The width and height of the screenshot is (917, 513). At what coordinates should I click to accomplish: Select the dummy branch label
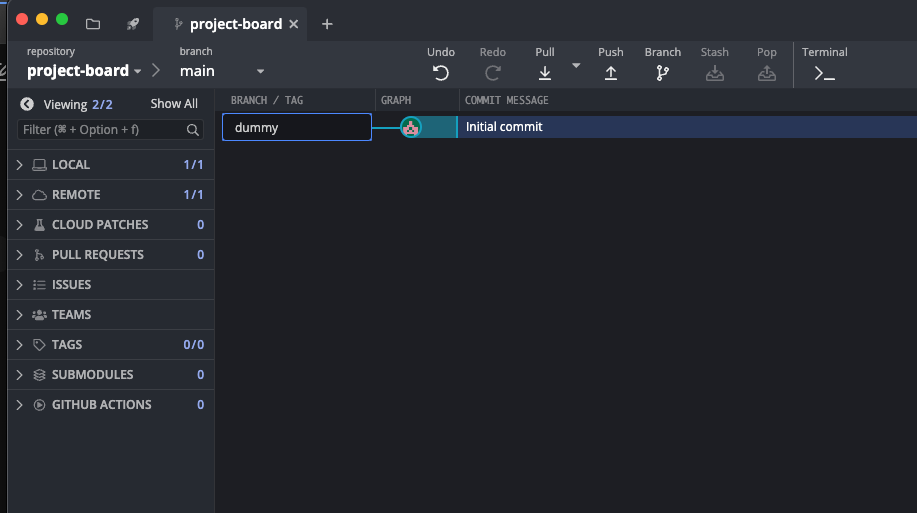[x=297, y=127]
